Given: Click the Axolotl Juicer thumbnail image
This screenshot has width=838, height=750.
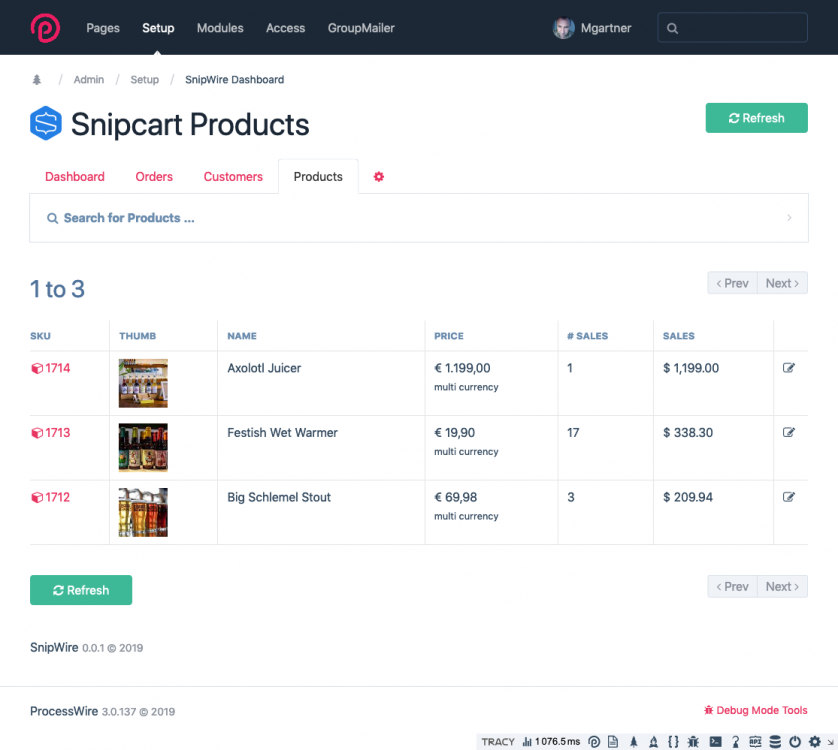Looking at the screenshot, I should 143,383.
